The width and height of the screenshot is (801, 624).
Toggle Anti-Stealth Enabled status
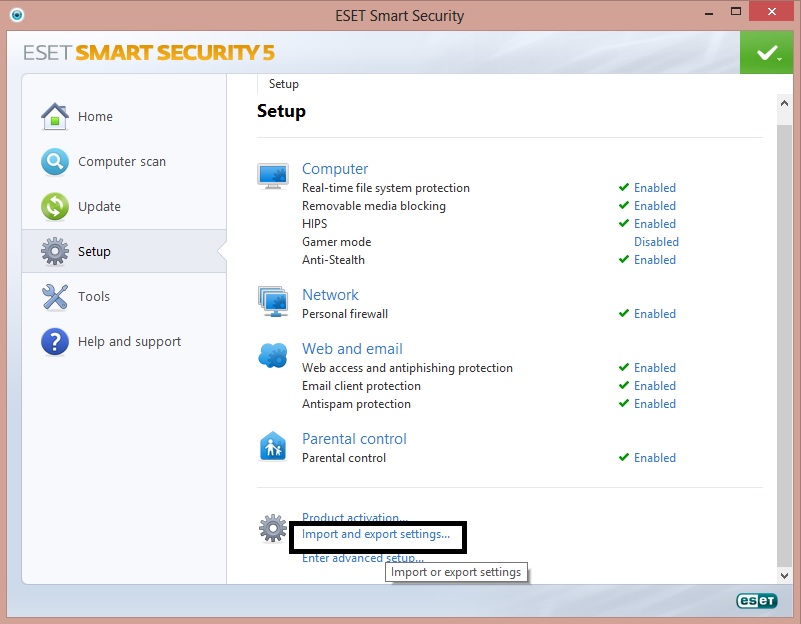[654, 260]
